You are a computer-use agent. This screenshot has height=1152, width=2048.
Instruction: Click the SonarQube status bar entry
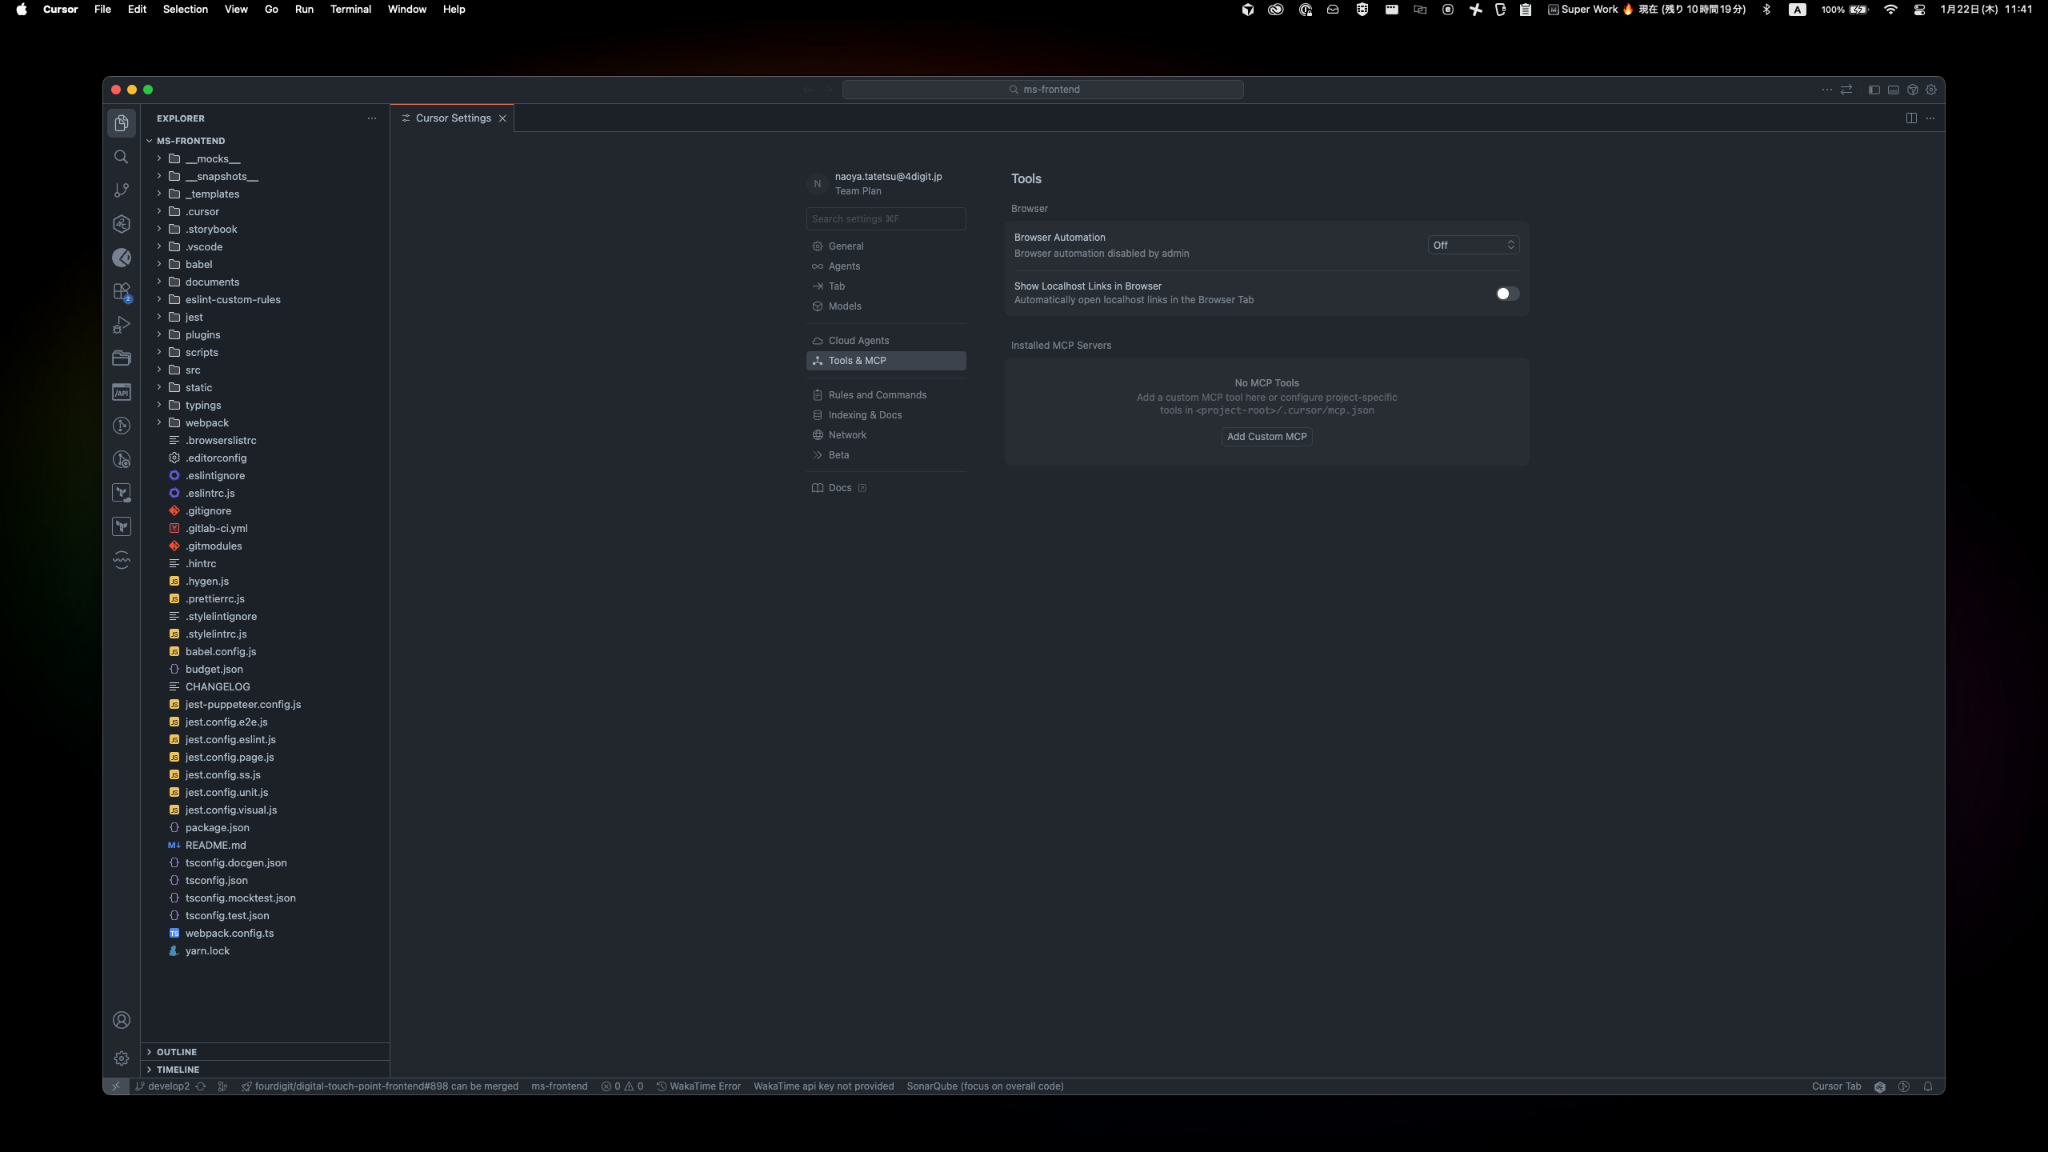click(x=985, y=1086)
